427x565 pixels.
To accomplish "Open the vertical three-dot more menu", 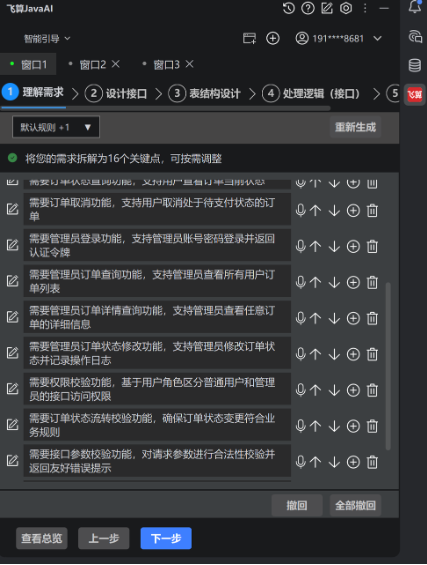I will coord(365,8).
